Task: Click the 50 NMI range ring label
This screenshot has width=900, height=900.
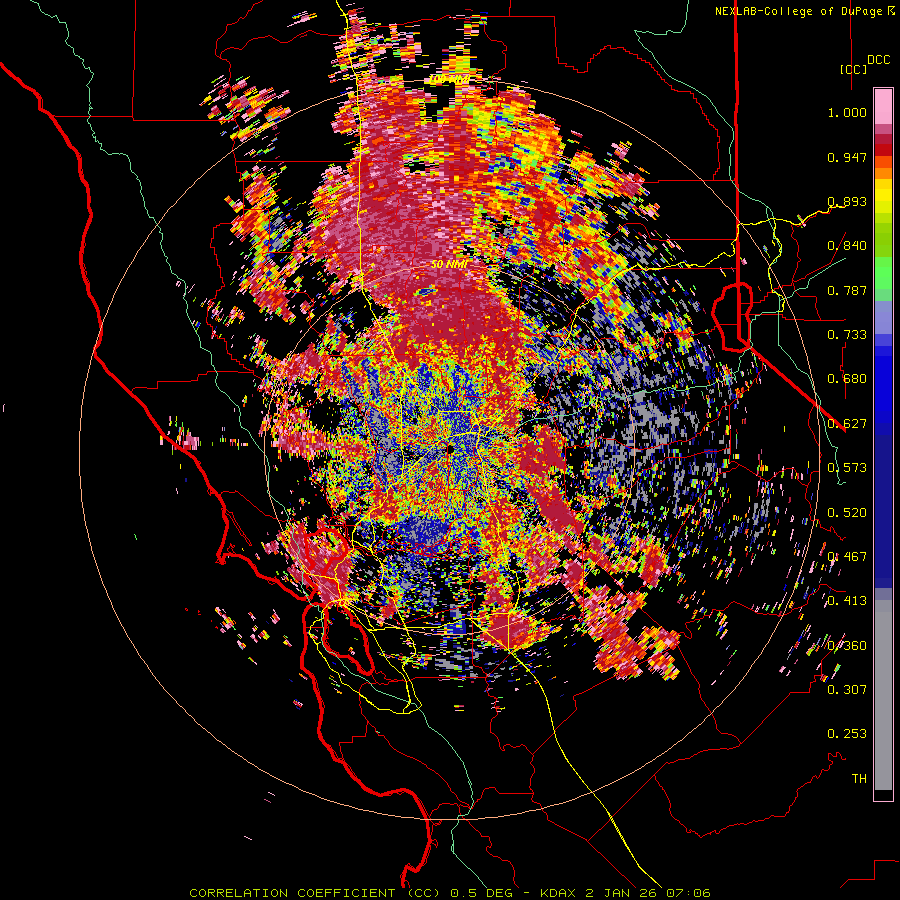Action: coord(449,264)
